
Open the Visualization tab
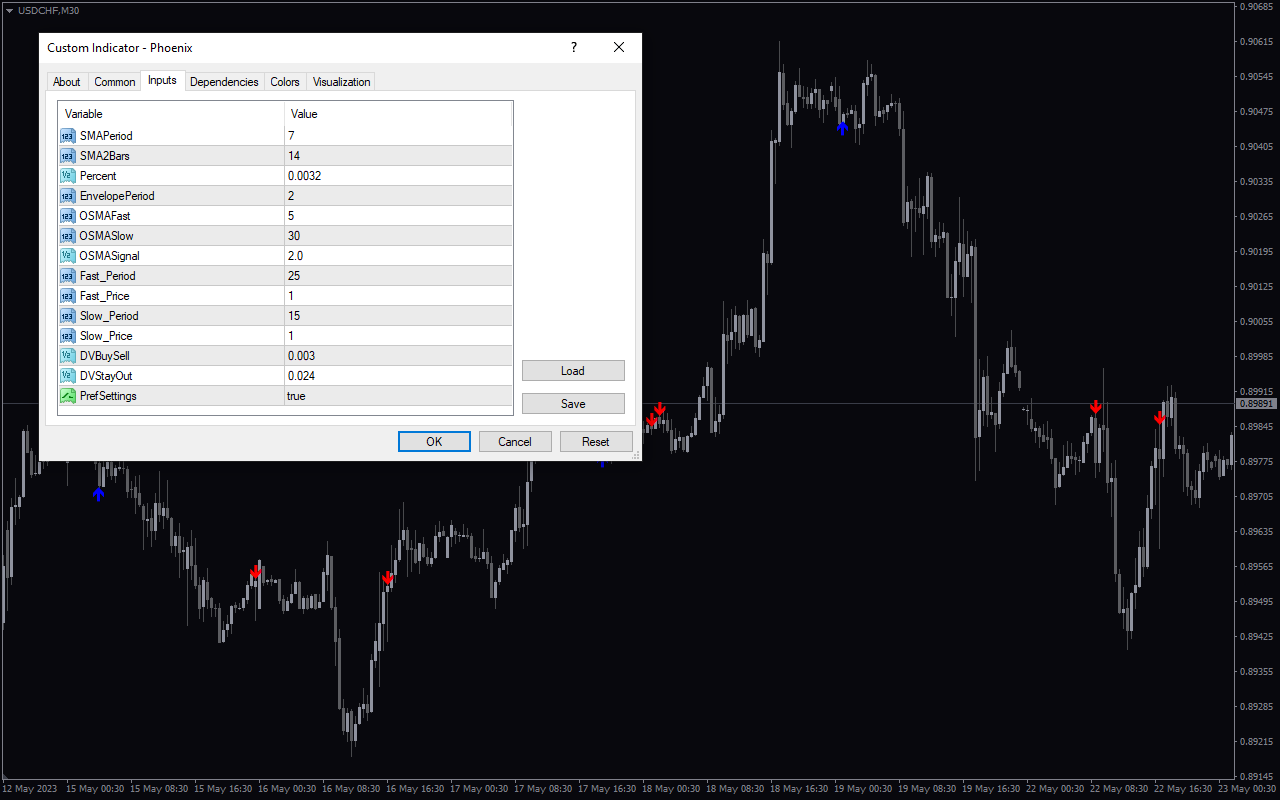point(342,82)
